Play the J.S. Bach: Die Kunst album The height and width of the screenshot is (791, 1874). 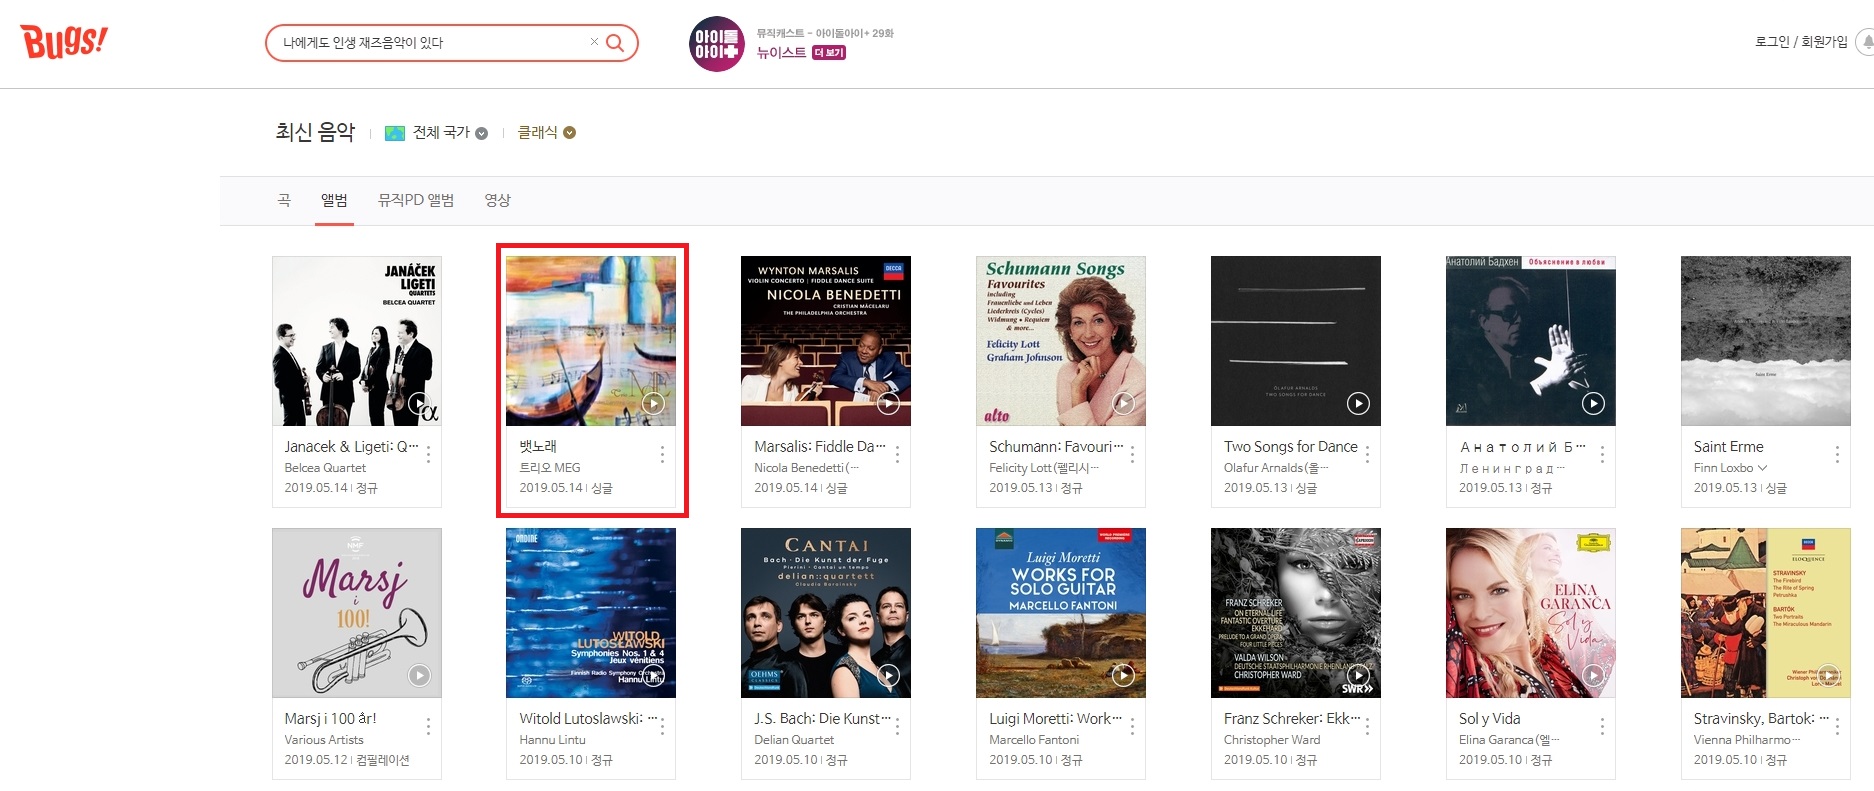tap(888, 676)
